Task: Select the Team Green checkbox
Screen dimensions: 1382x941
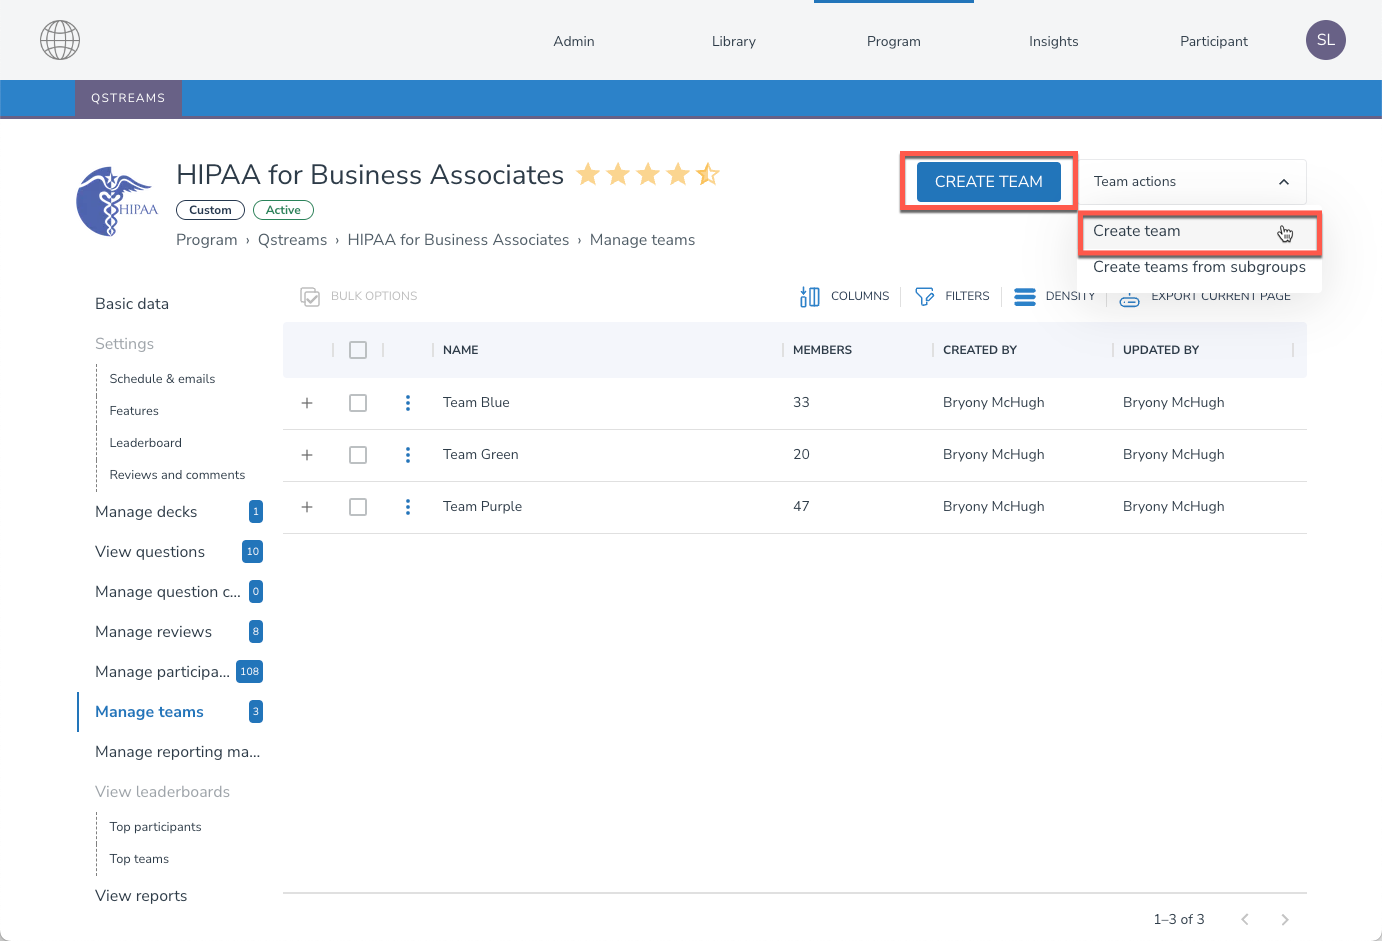Action: point(358,455)
